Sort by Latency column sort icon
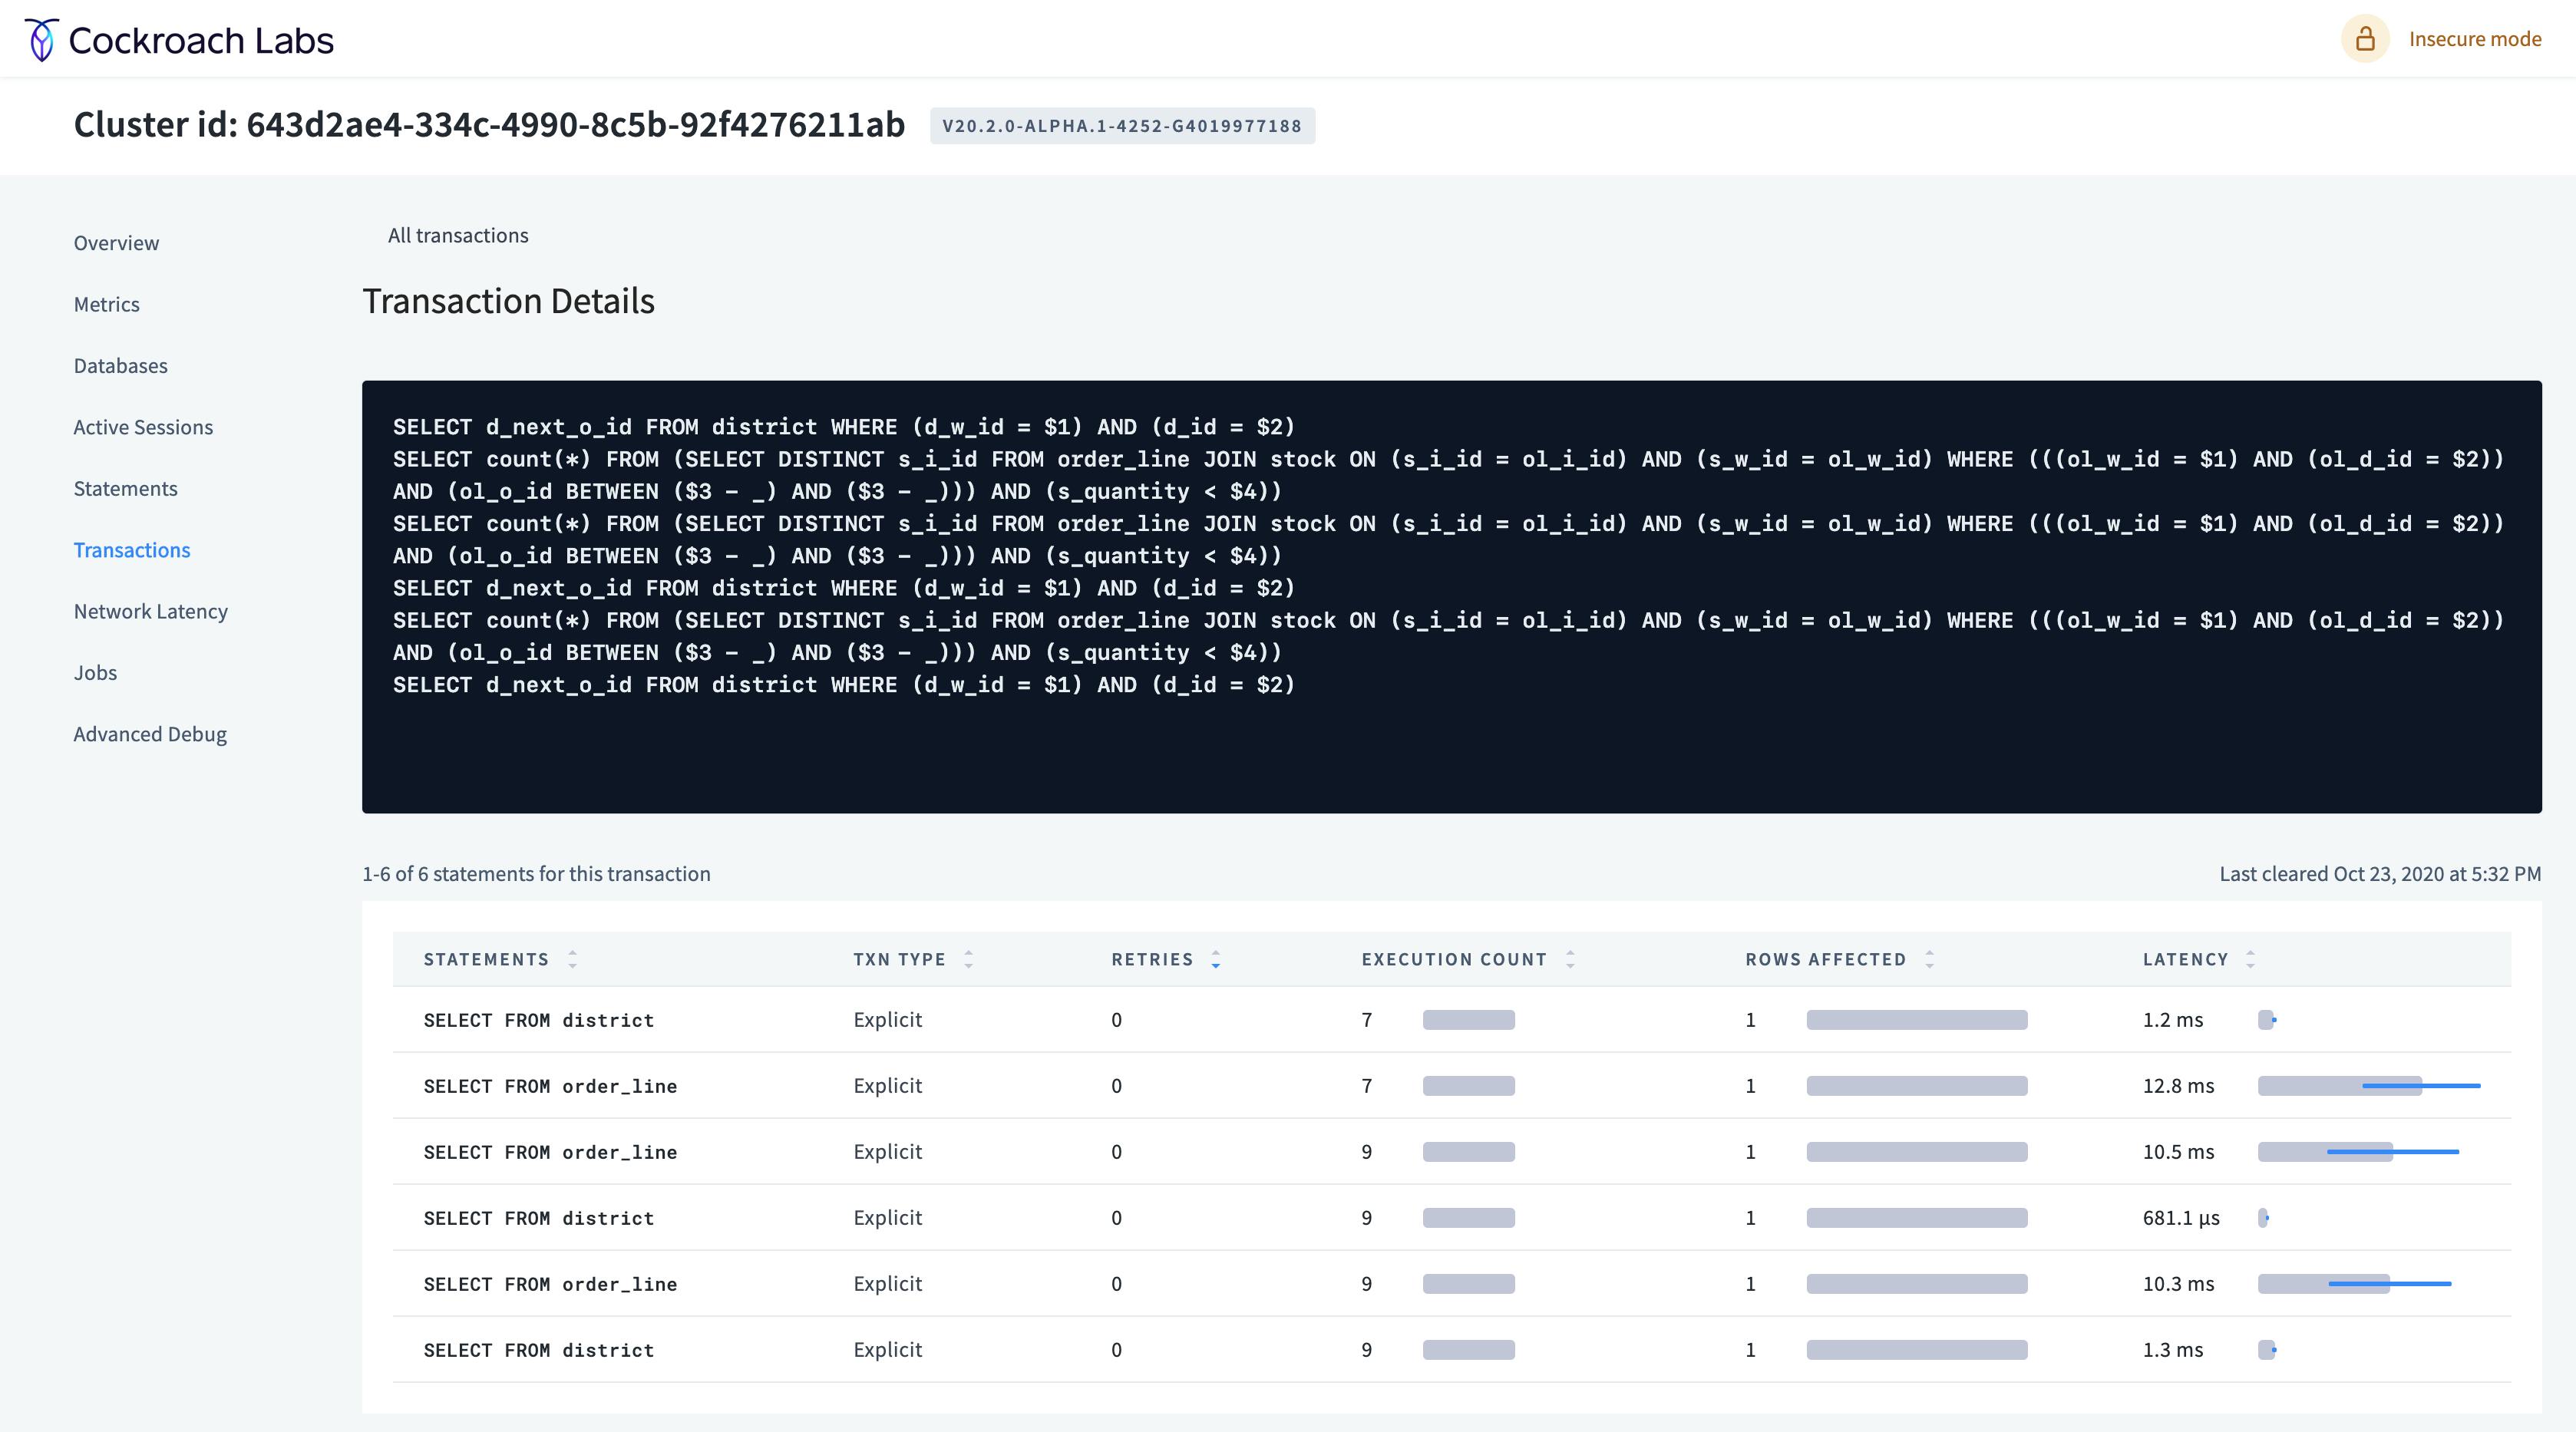This screenshot has height=1432, width=2576. (x=2250, y=959)
